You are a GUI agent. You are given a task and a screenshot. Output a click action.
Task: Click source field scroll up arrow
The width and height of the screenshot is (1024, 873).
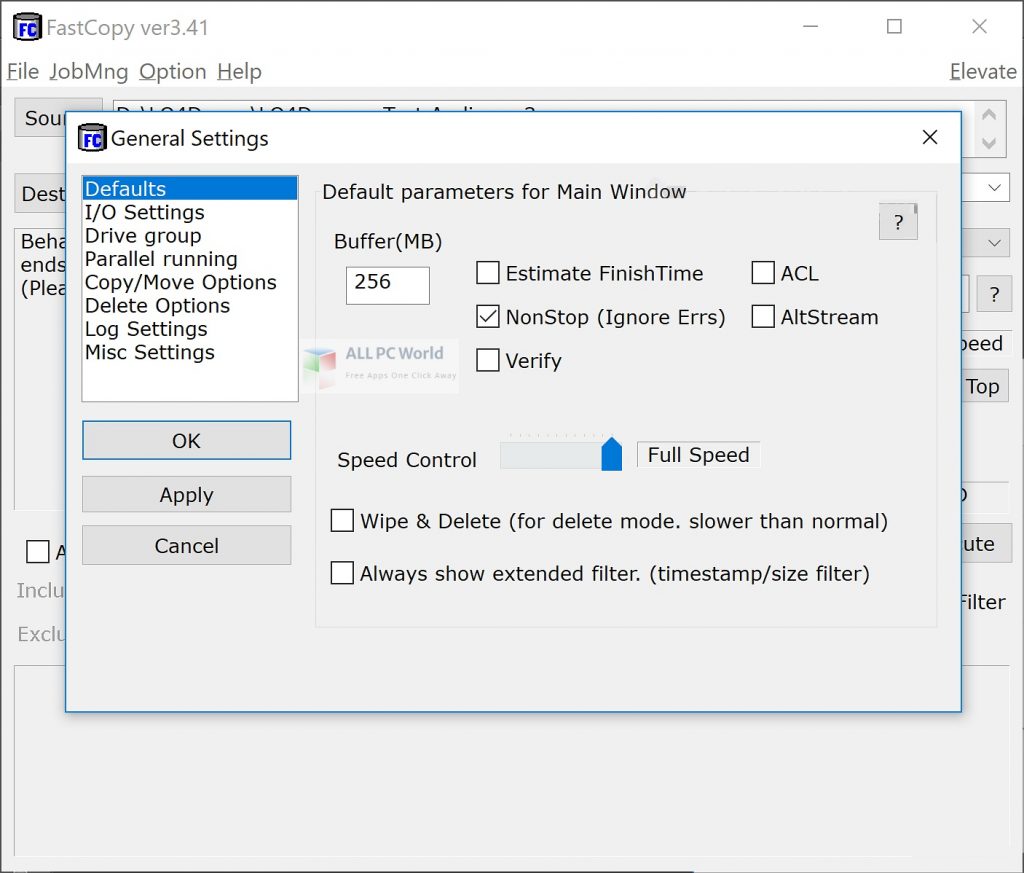click(x=989, y=115)
